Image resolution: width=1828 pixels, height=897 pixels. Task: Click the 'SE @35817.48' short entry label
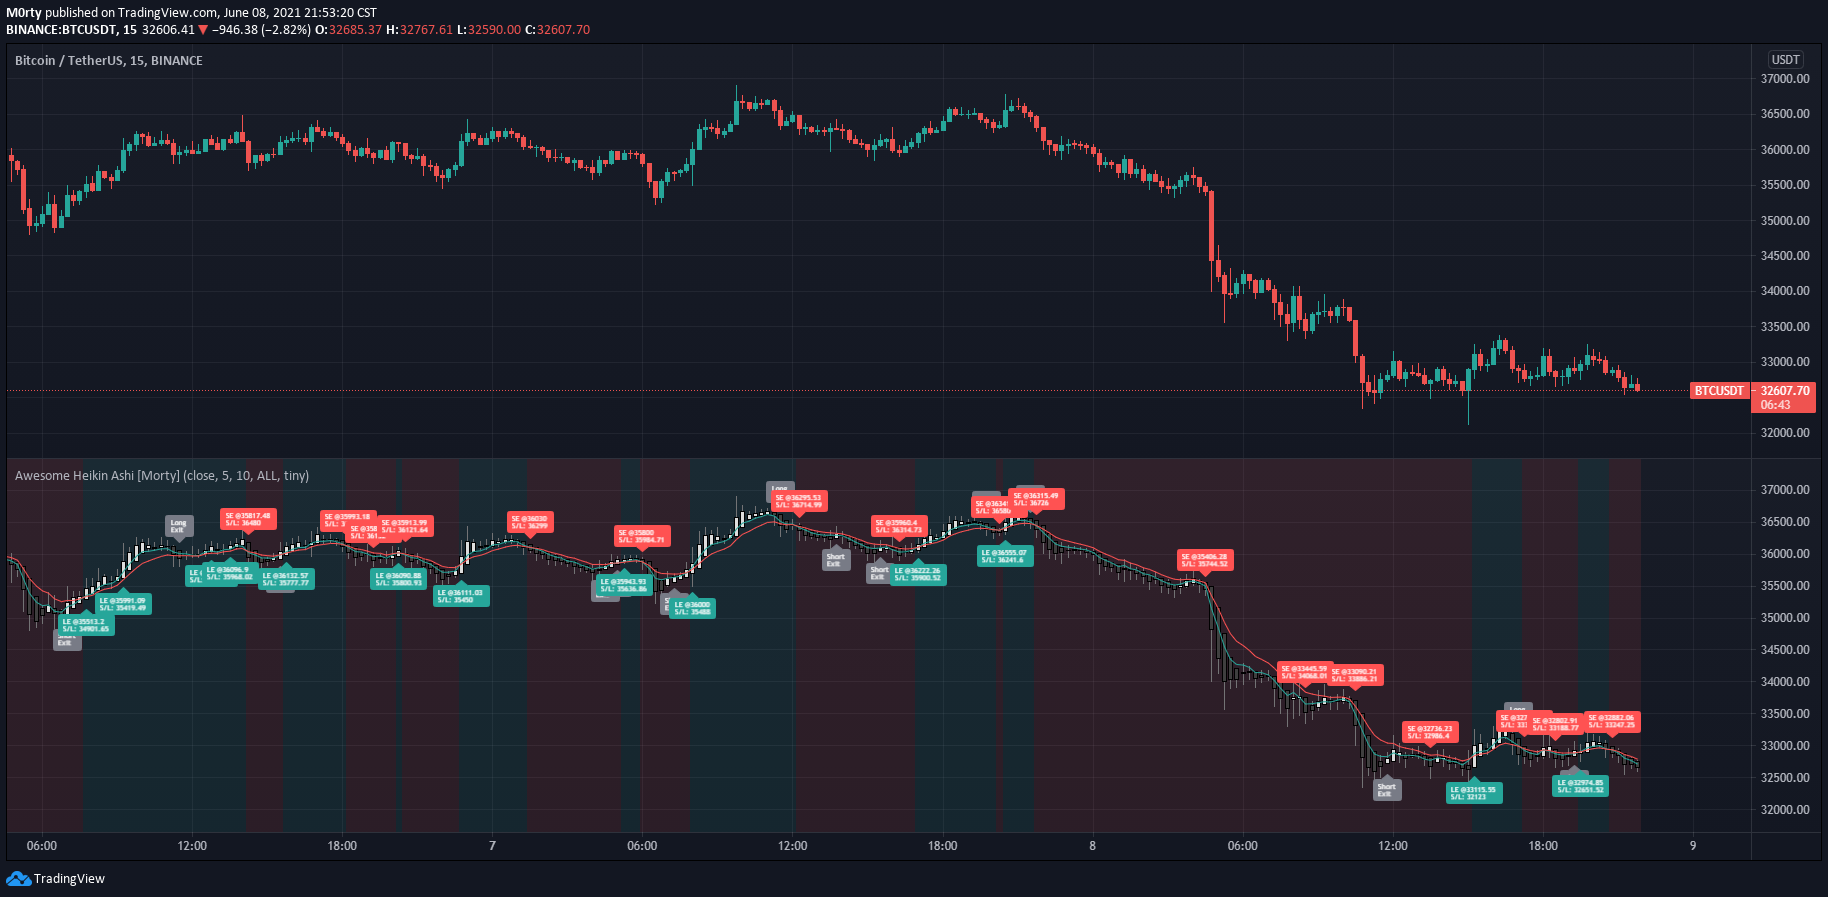pyautogui.click(x=248, y=519)
